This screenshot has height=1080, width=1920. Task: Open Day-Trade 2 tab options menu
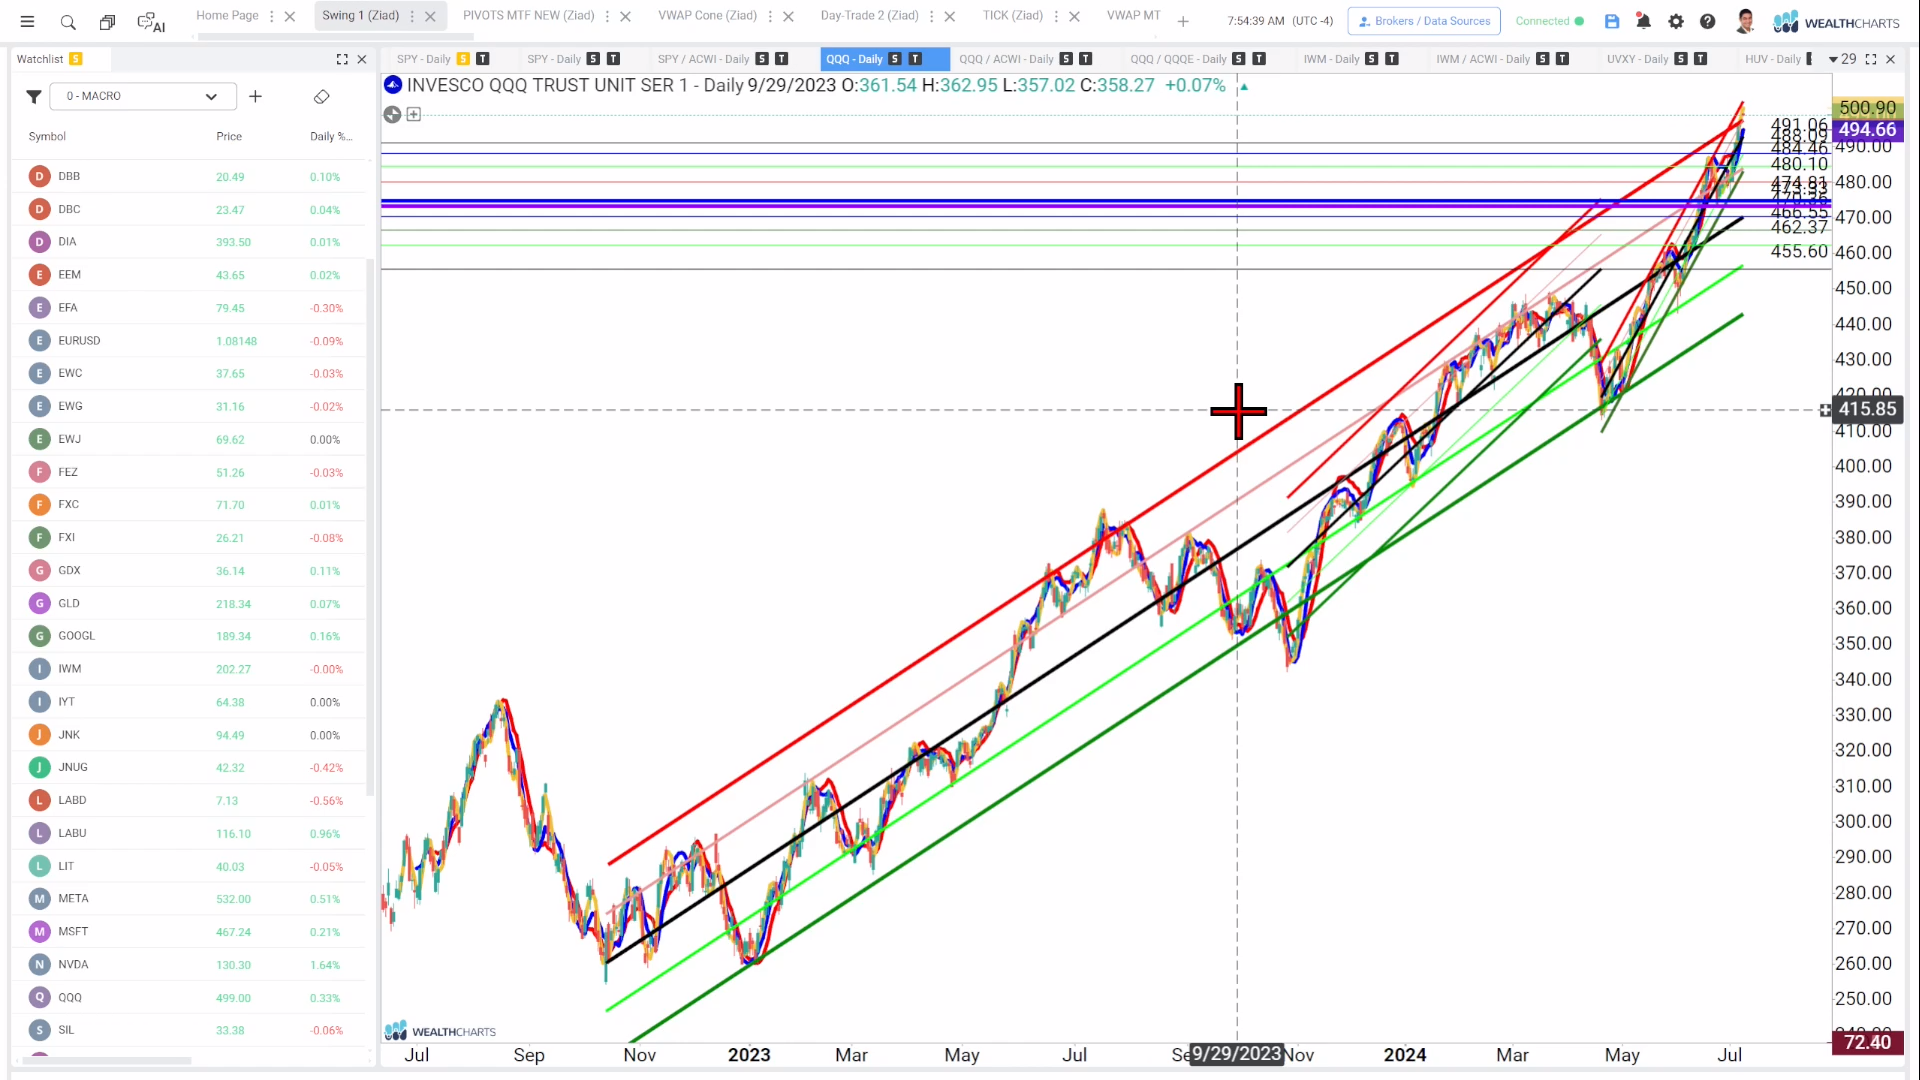pos(932,16)
